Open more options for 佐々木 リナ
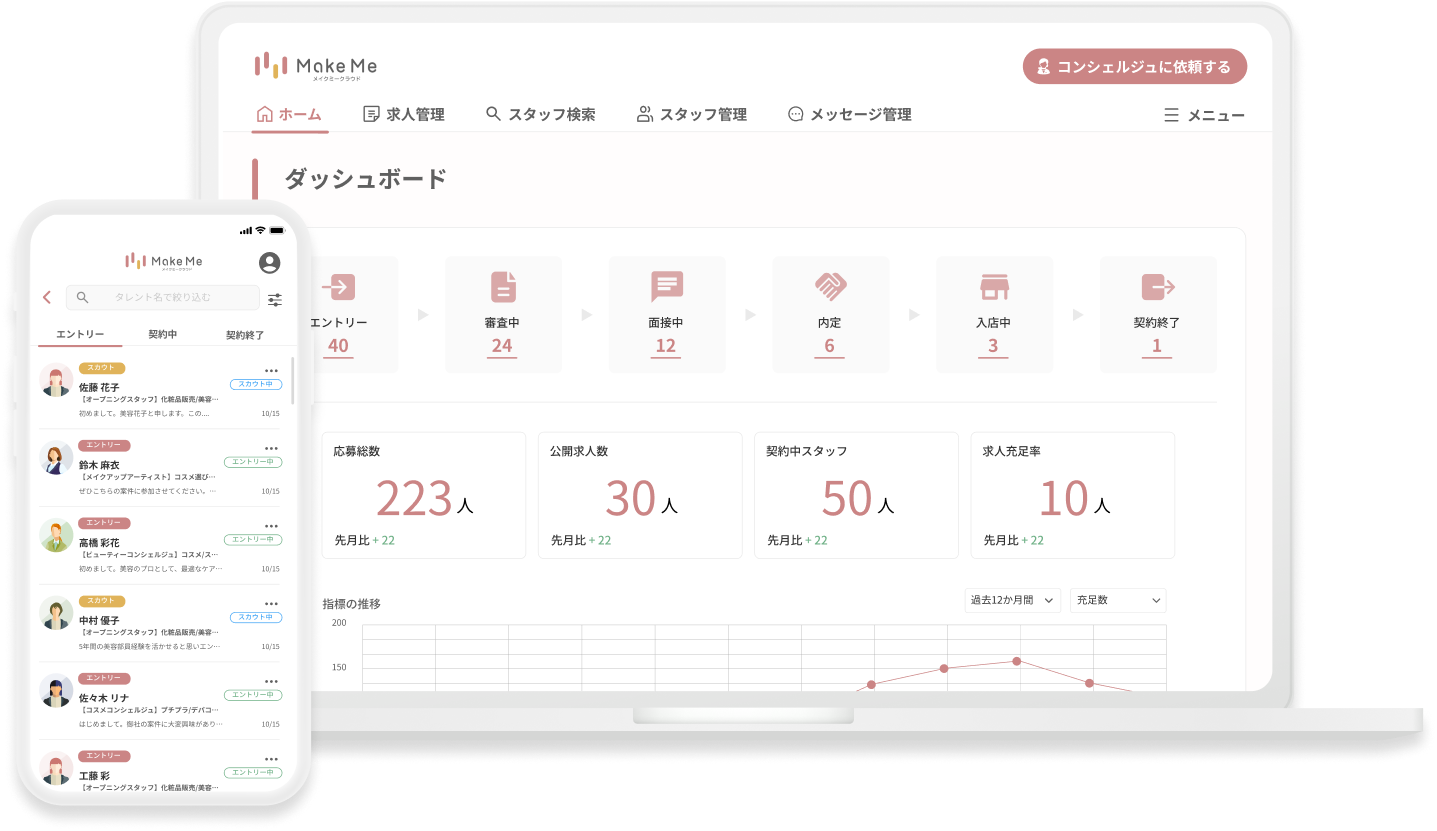The height and width of the screenshot is (831, 1437). 271,681
